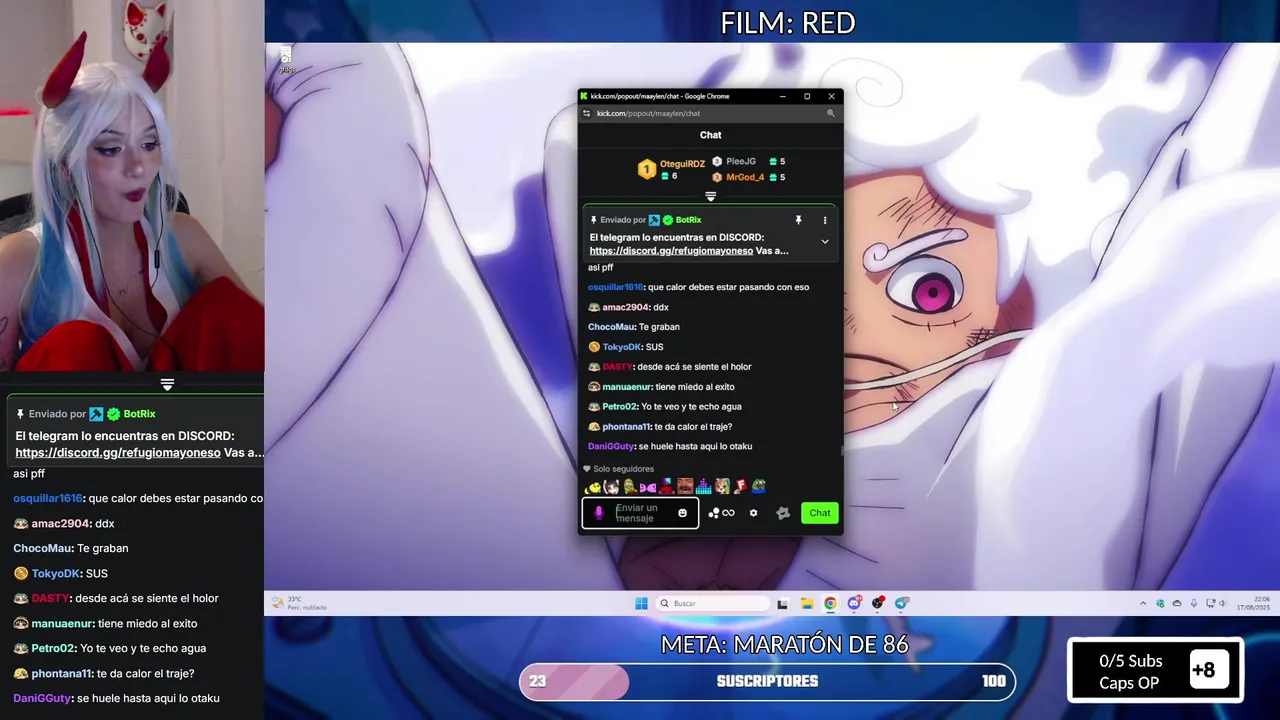Click overlay collapse arrow above BotRix
1280x720 pixels.
coord(167,384)
